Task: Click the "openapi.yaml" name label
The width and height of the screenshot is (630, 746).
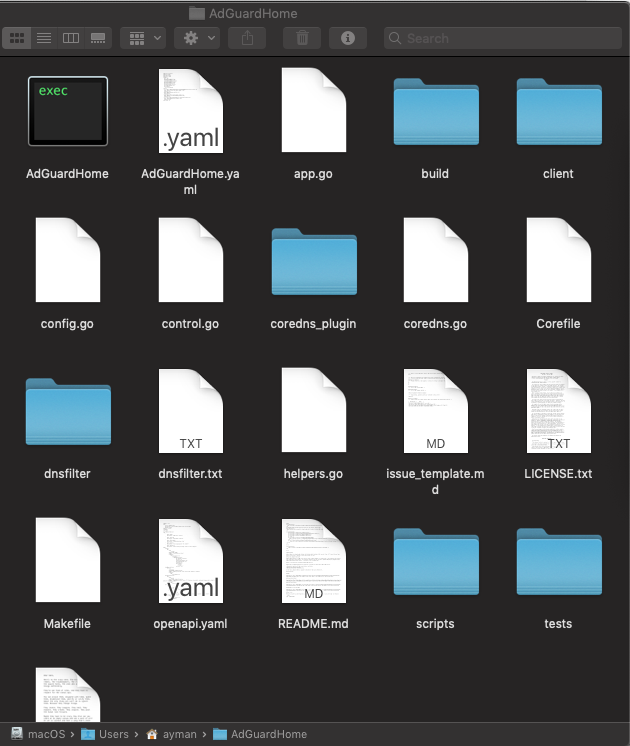Action: click(x=190, y=623)
